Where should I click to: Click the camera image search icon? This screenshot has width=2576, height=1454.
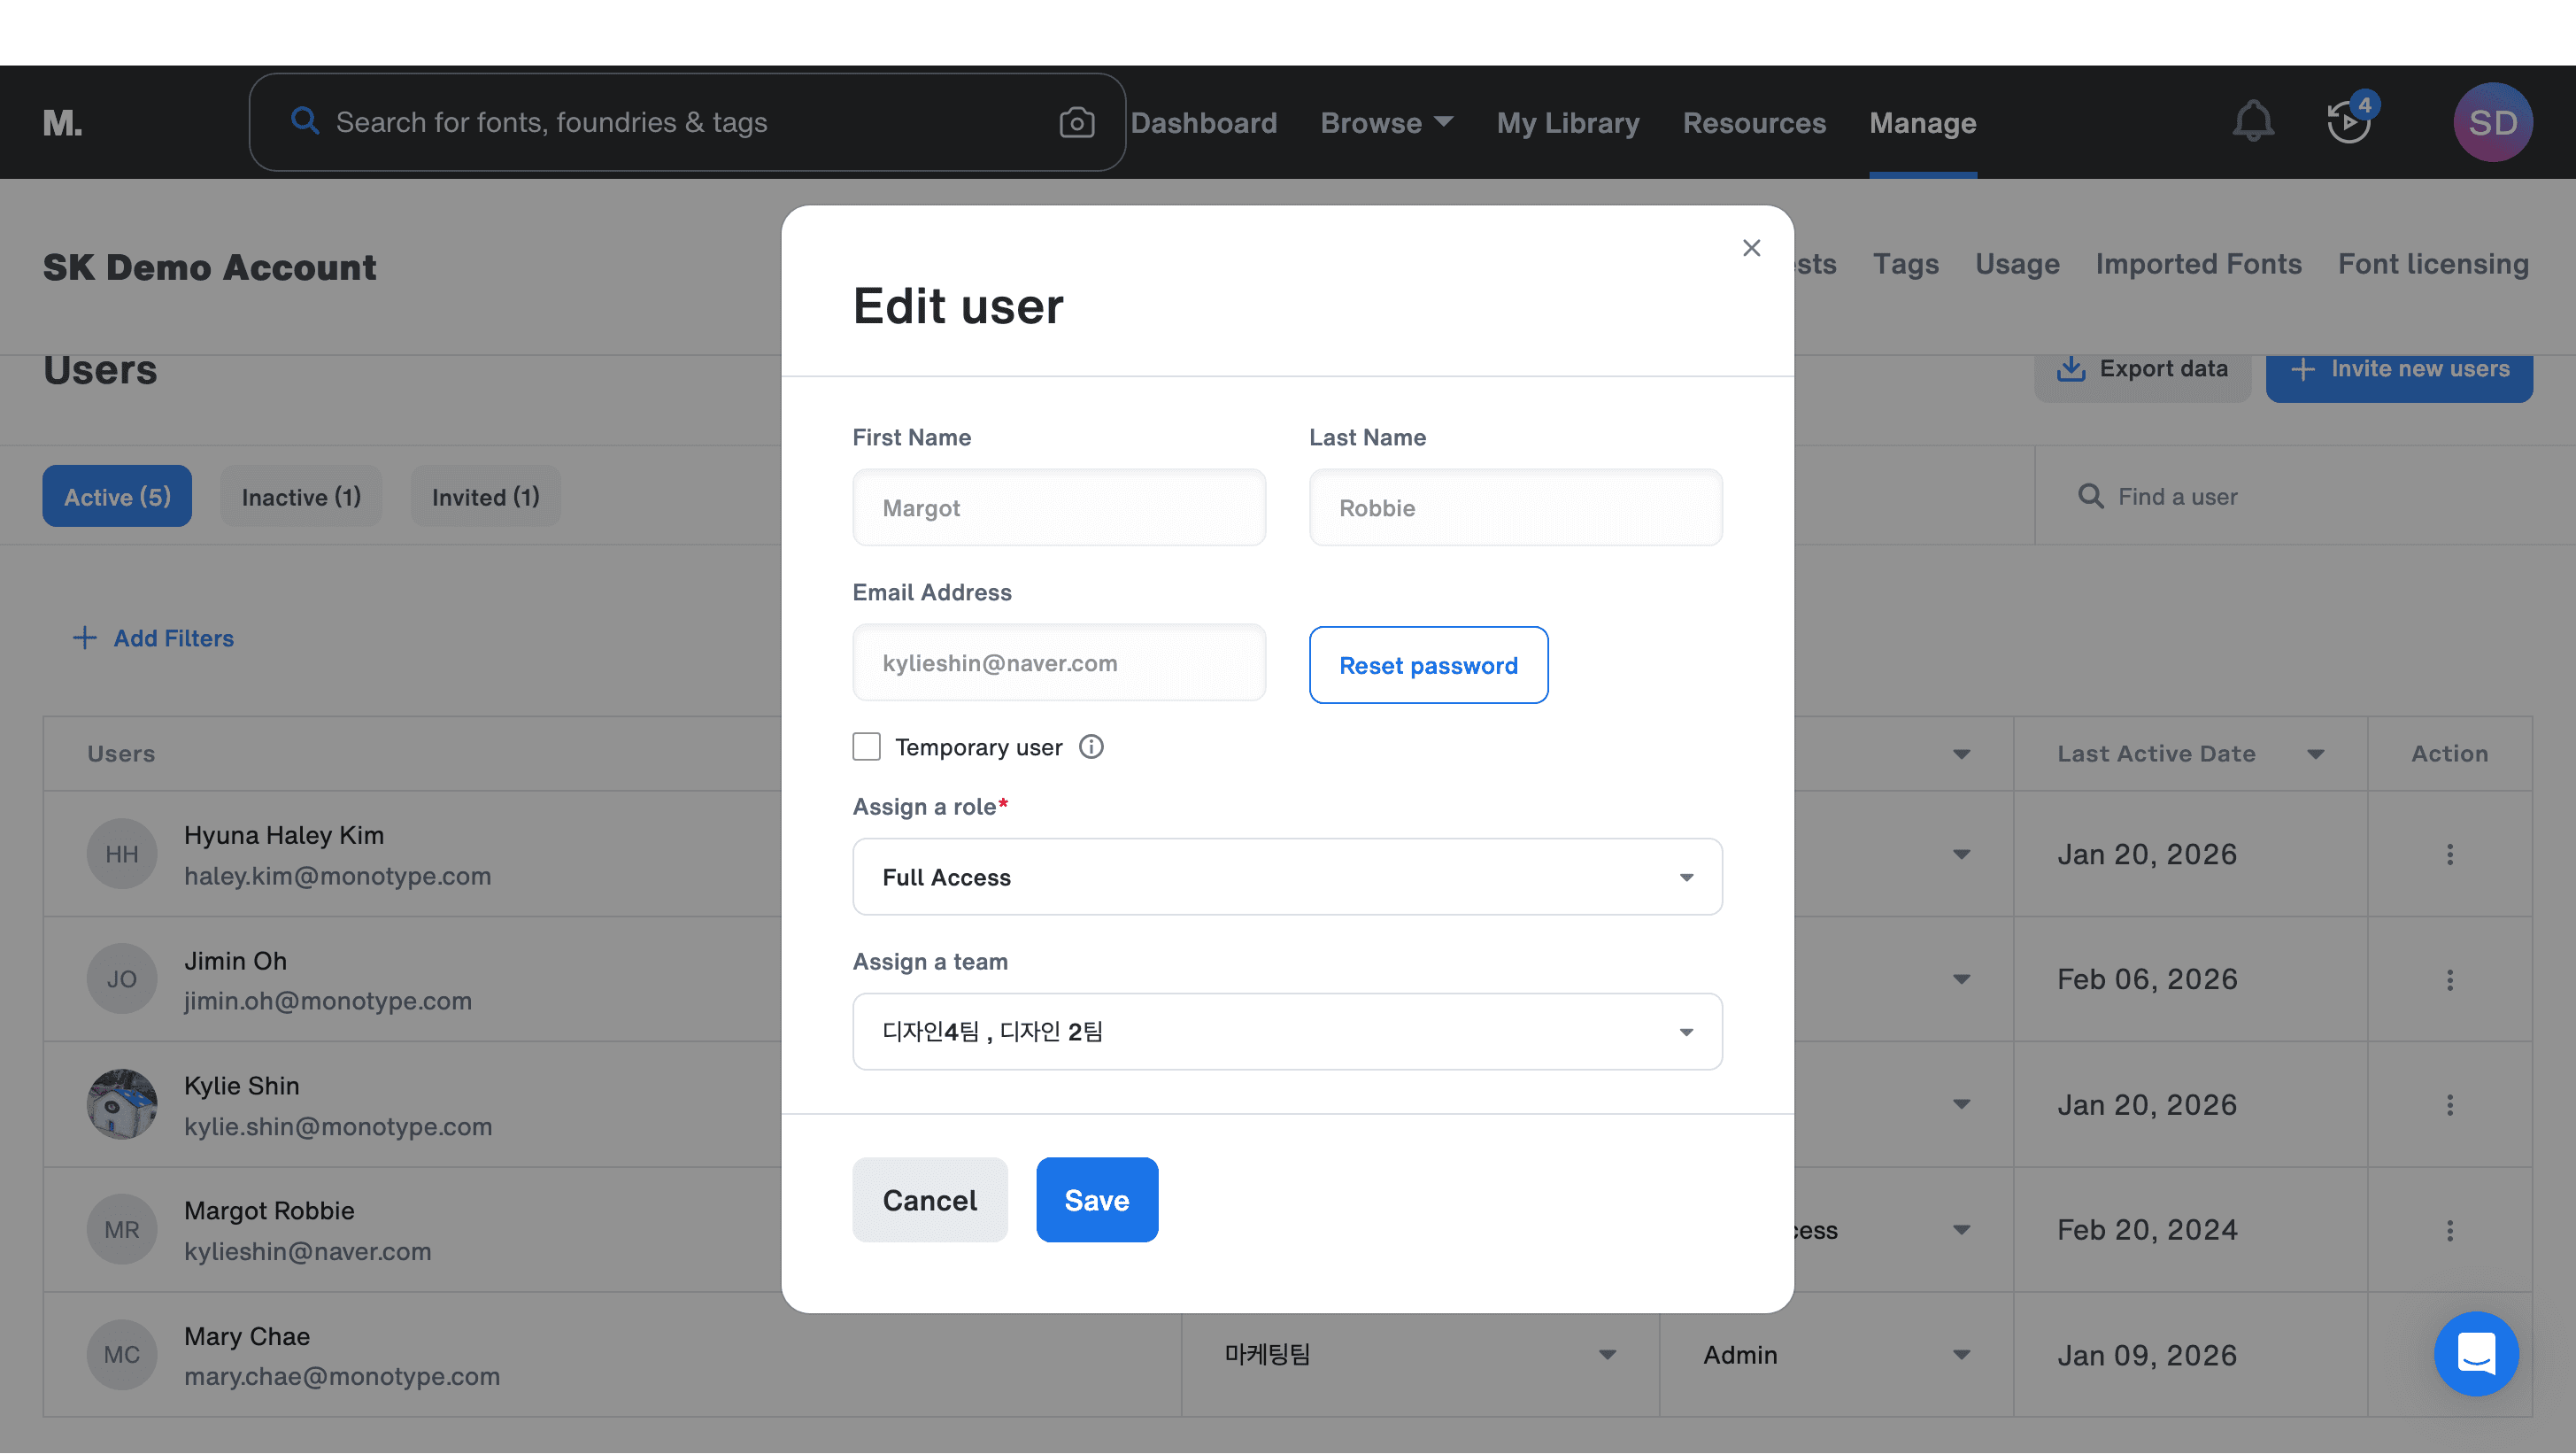tap(1076, 122)
